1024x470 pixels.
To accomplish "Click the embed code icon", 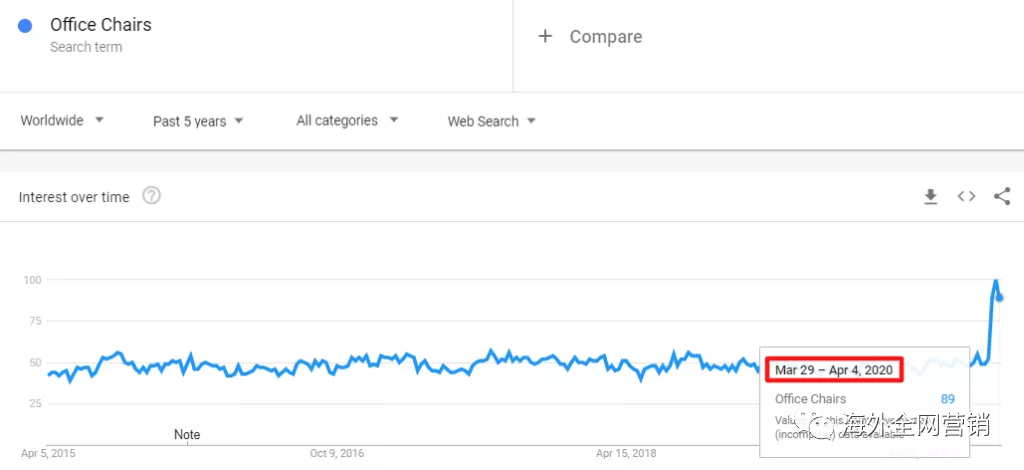I will 966,197.
